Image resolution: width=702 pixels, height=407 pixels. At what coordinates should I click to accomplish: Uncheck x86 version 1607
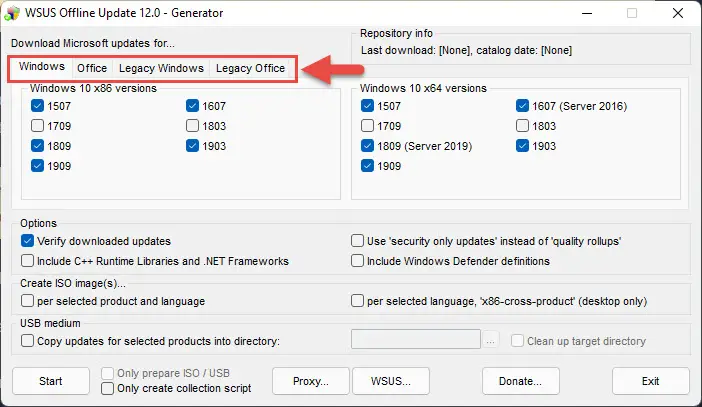tap(192, 106)
